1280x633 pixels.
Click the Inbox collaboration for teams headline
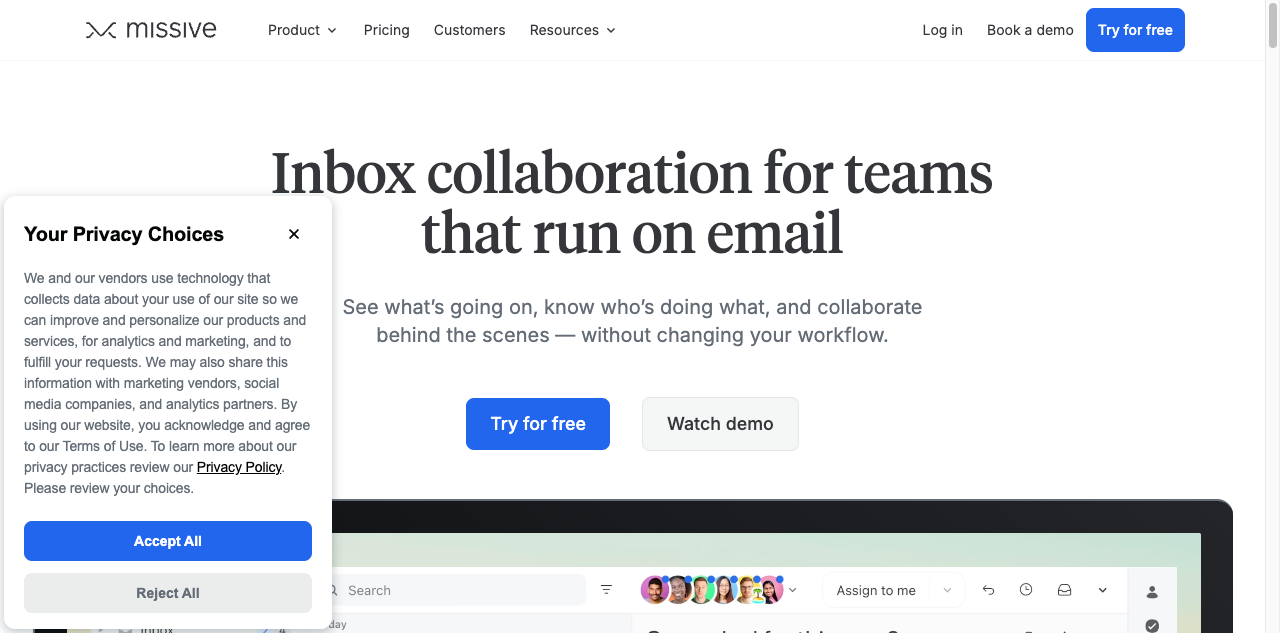(632, 202)
